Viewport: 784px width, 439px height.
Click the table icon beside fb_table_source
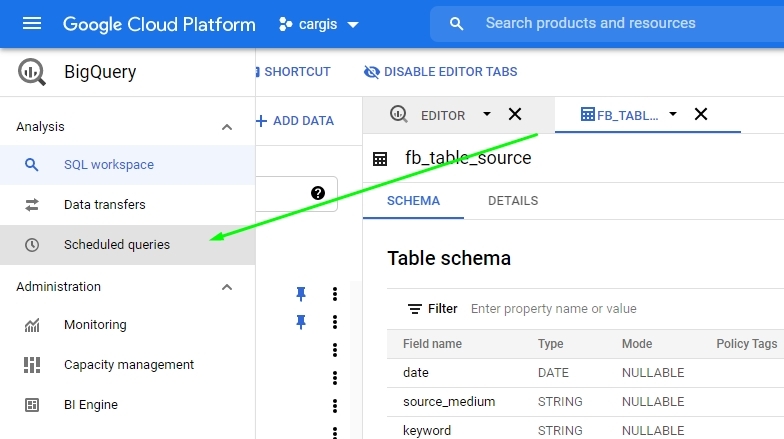380,159
